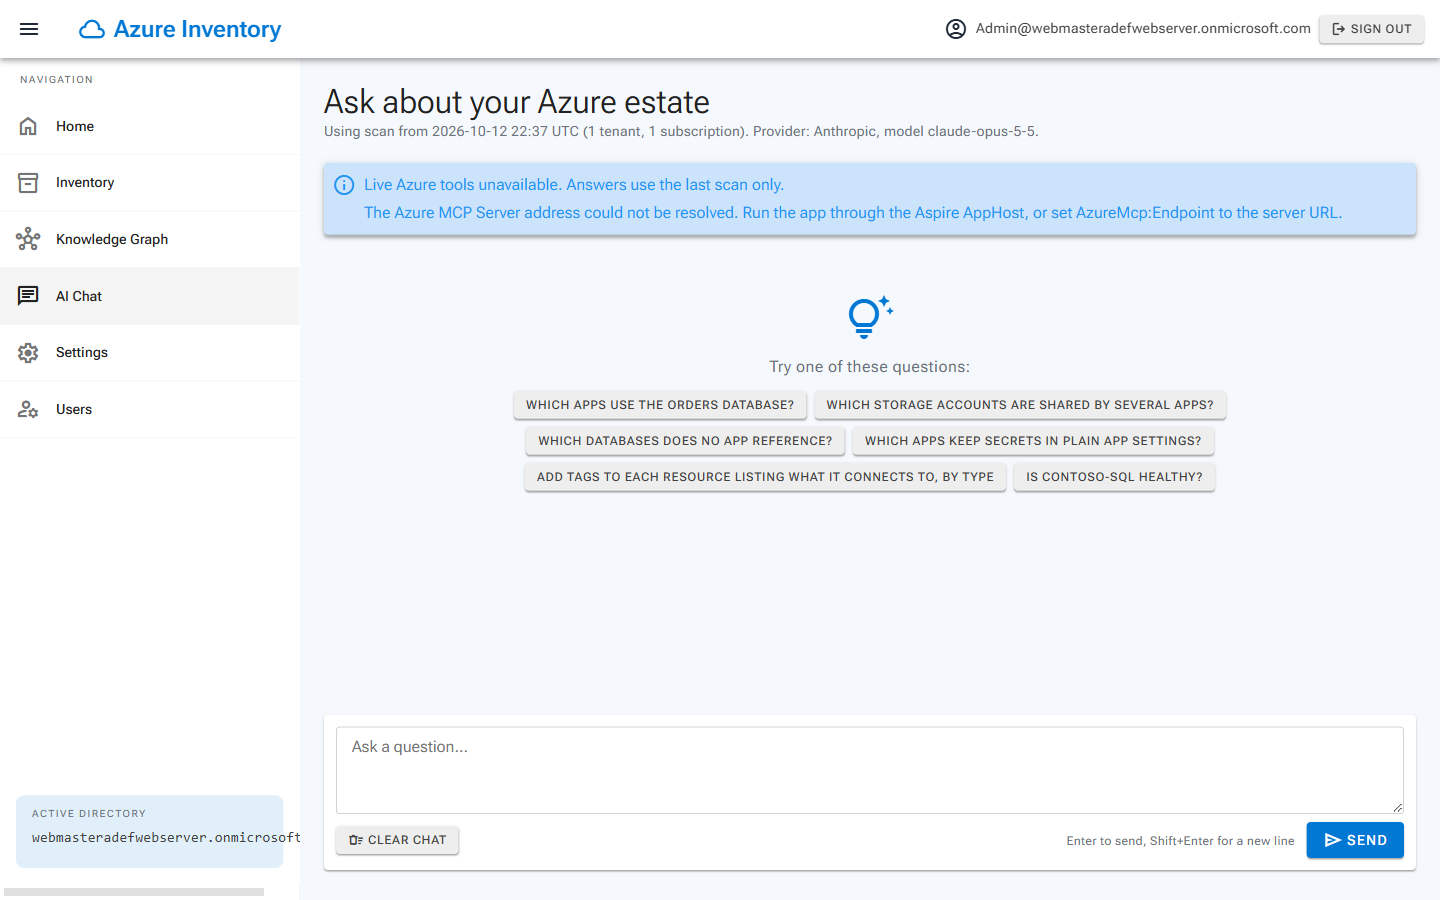This screenshot has width=1440, height=900.
Task: Click the Active Directory tenant name
Action: tap(166, 838)
